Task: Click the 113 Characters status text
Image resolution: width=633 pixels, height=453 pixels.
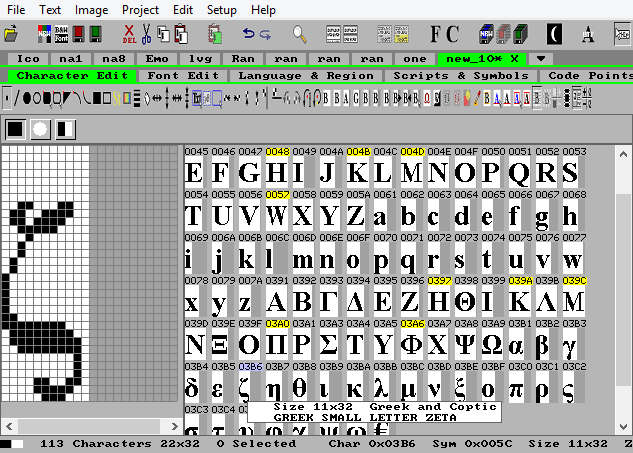Action: (96, 444)
